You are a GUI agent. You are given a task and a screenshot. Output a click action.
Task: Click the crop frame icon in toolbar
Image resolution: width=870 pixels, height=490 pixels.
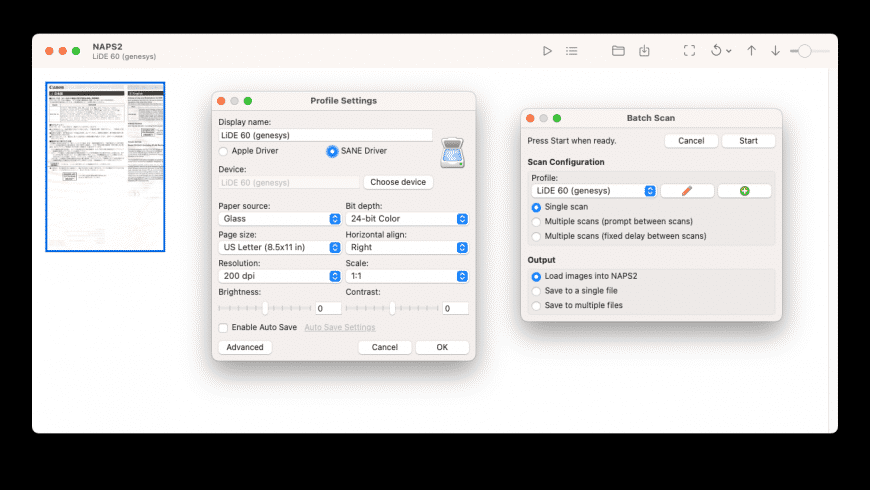[689, 51]
